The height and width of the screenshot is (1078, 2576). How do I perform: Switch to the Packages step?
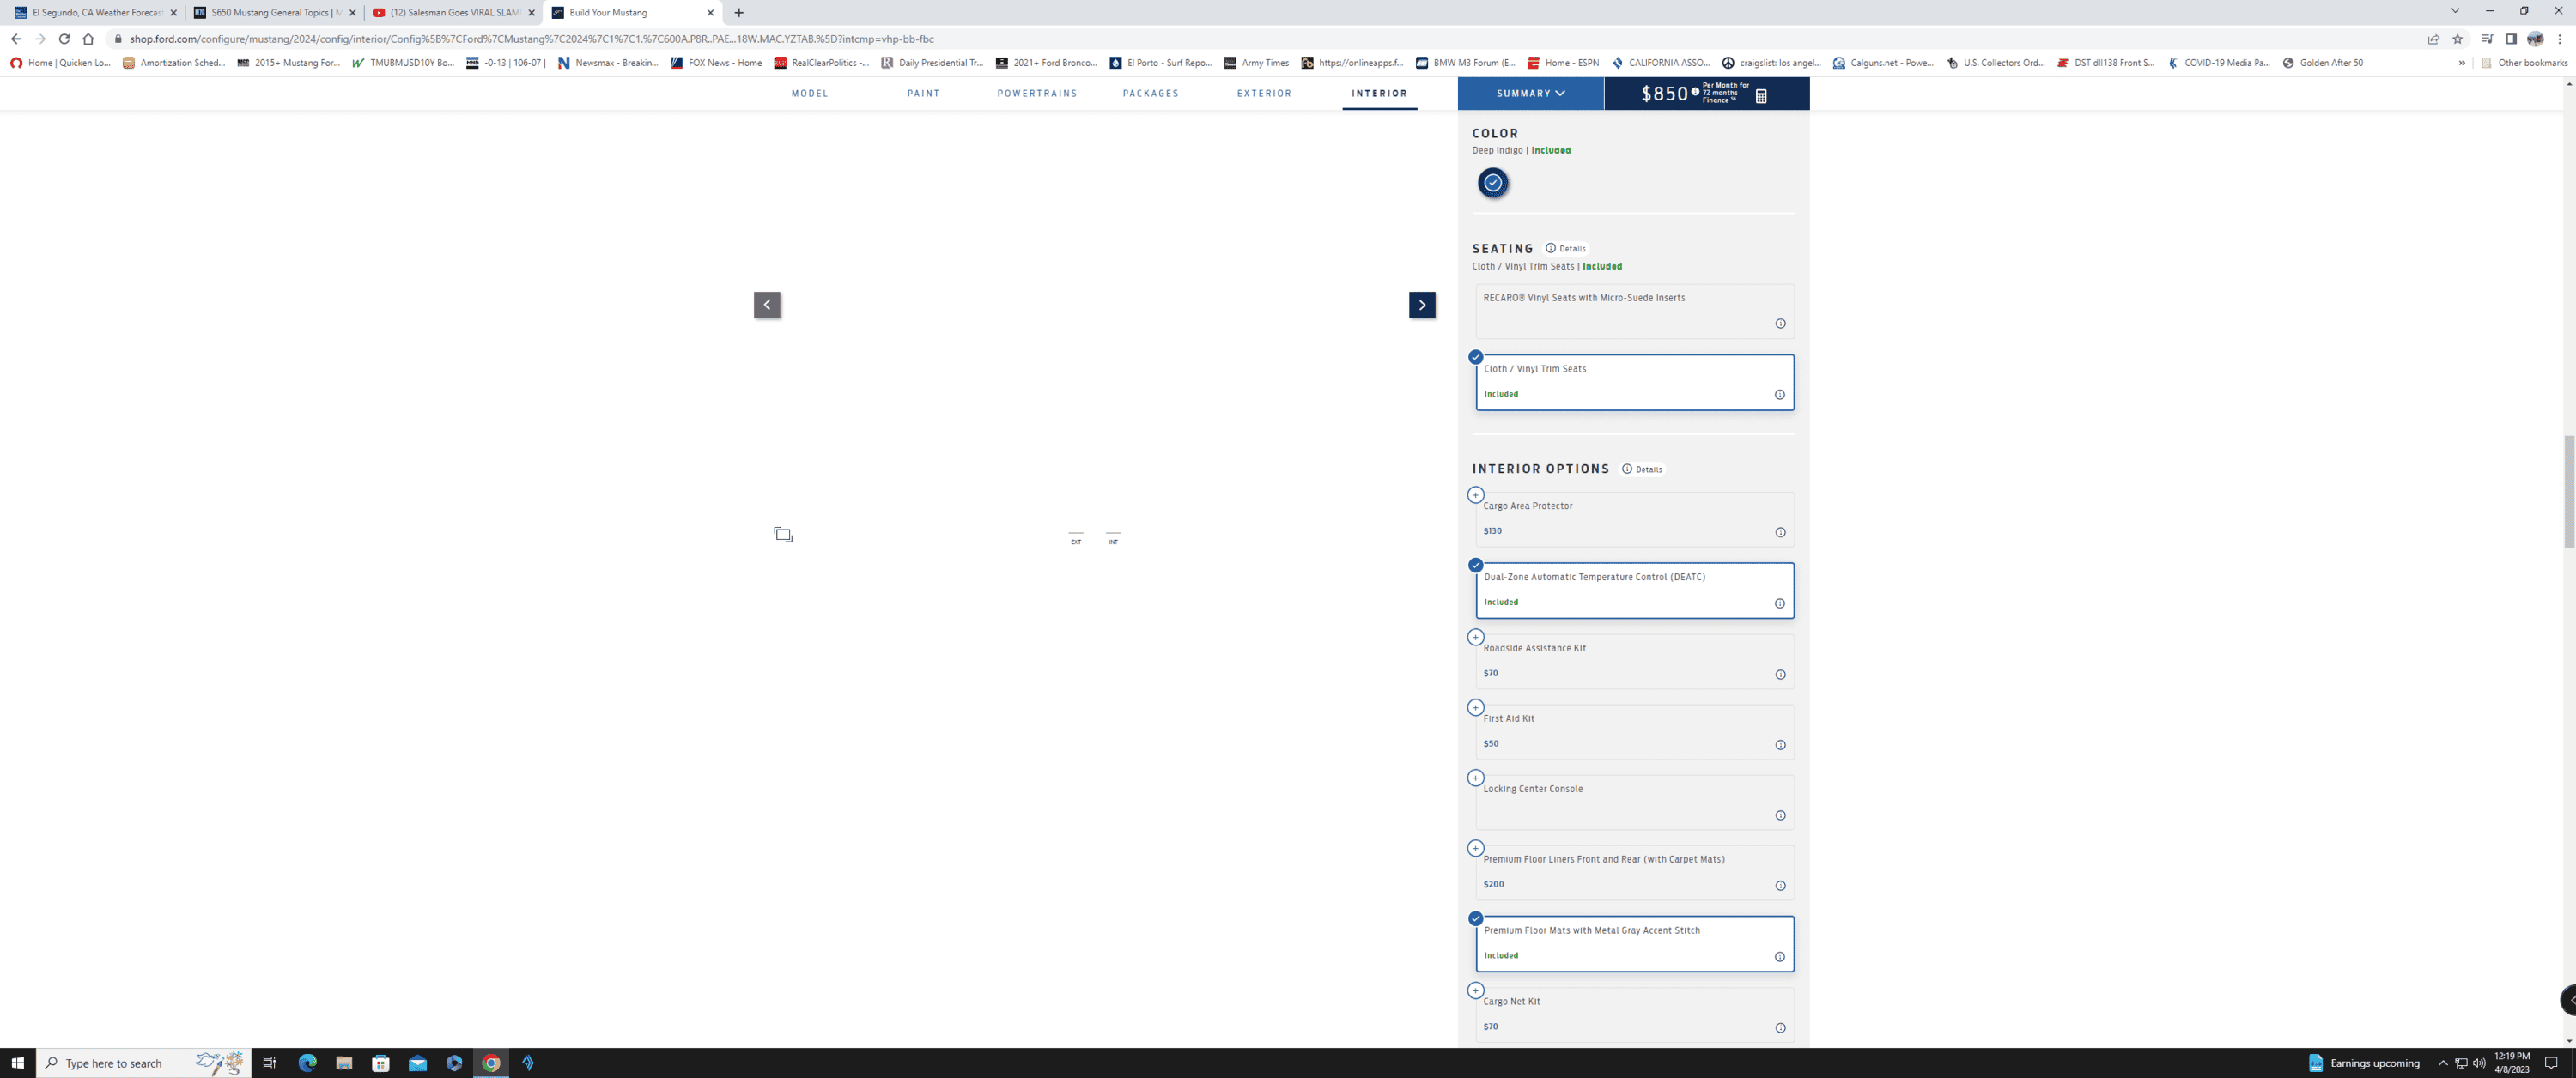[x=1150, y=93]
